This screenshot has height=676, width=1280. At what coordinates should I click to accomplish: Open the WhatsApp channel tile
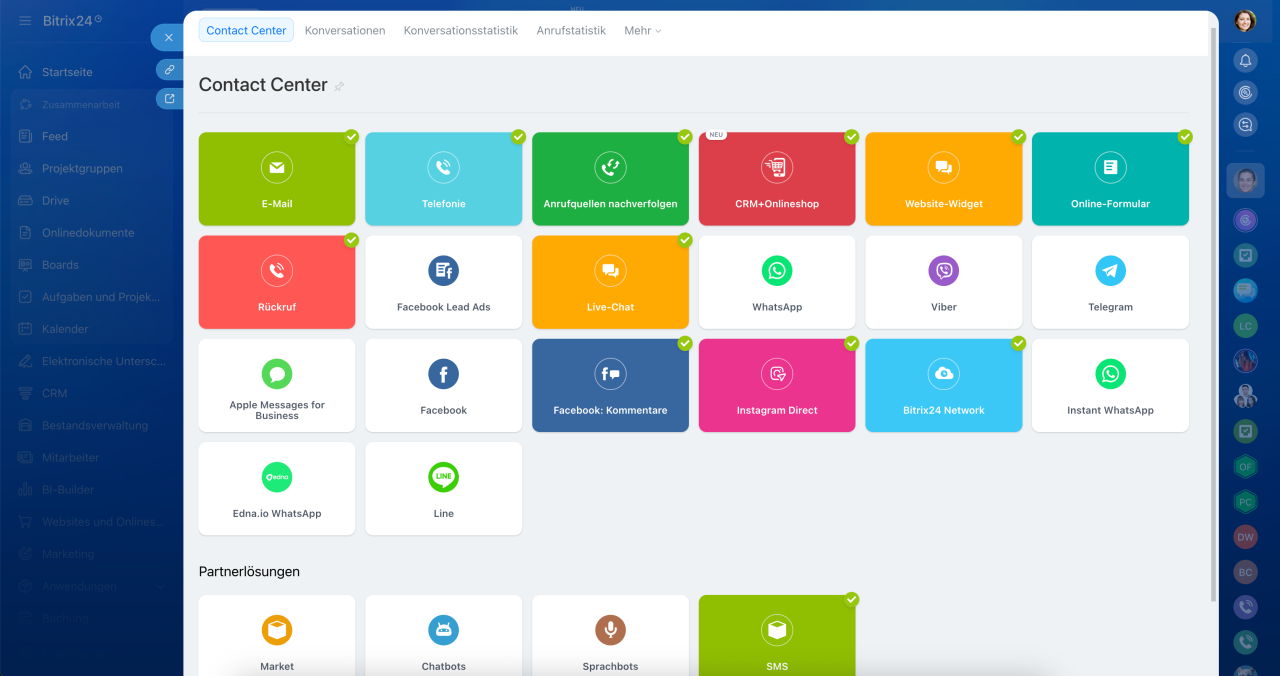click(x=777, y=282)
